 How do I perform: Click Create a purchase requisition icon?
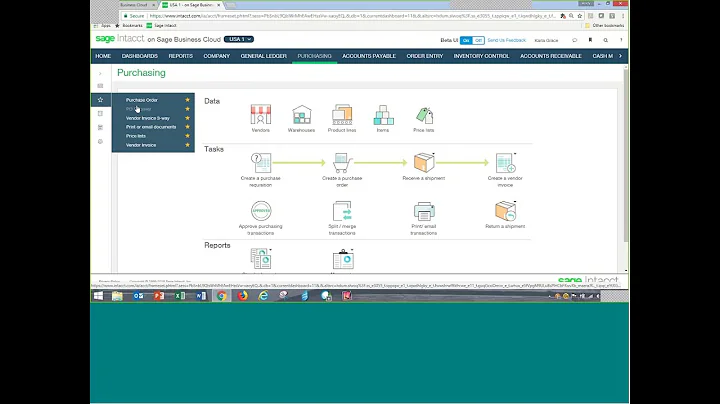tap(260, 163)
